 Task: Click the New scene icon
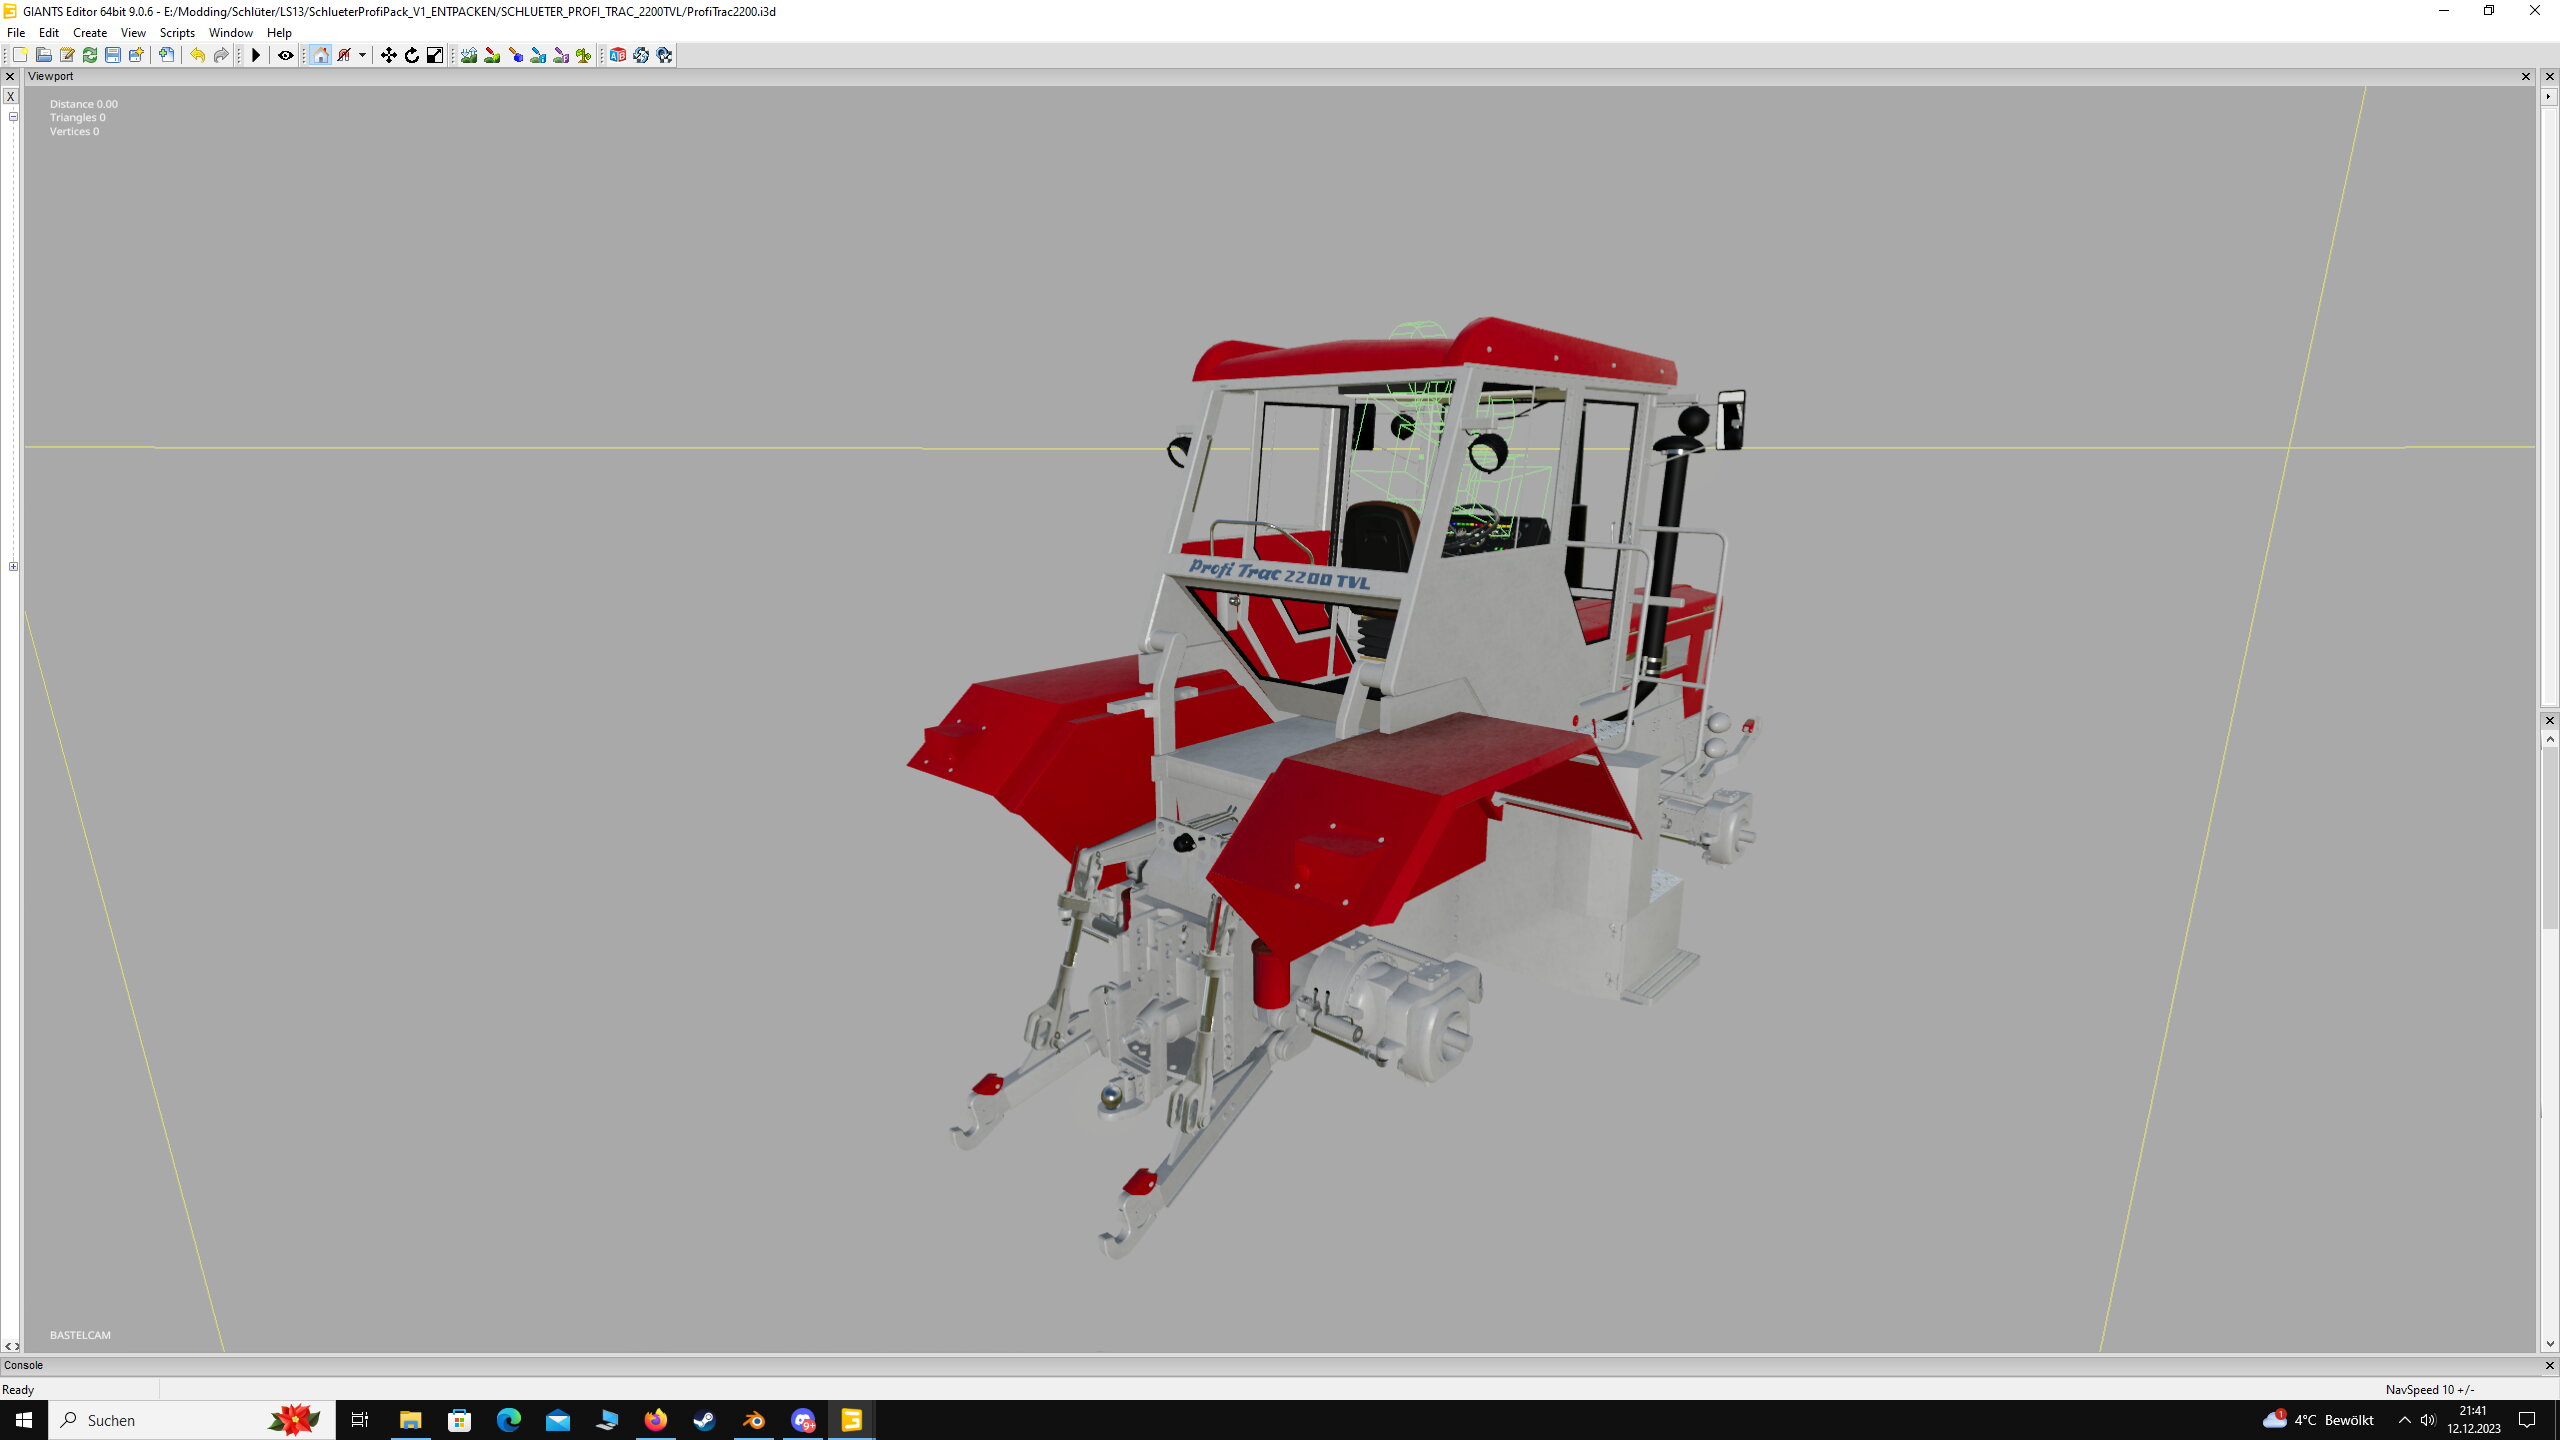coord(20,55)
